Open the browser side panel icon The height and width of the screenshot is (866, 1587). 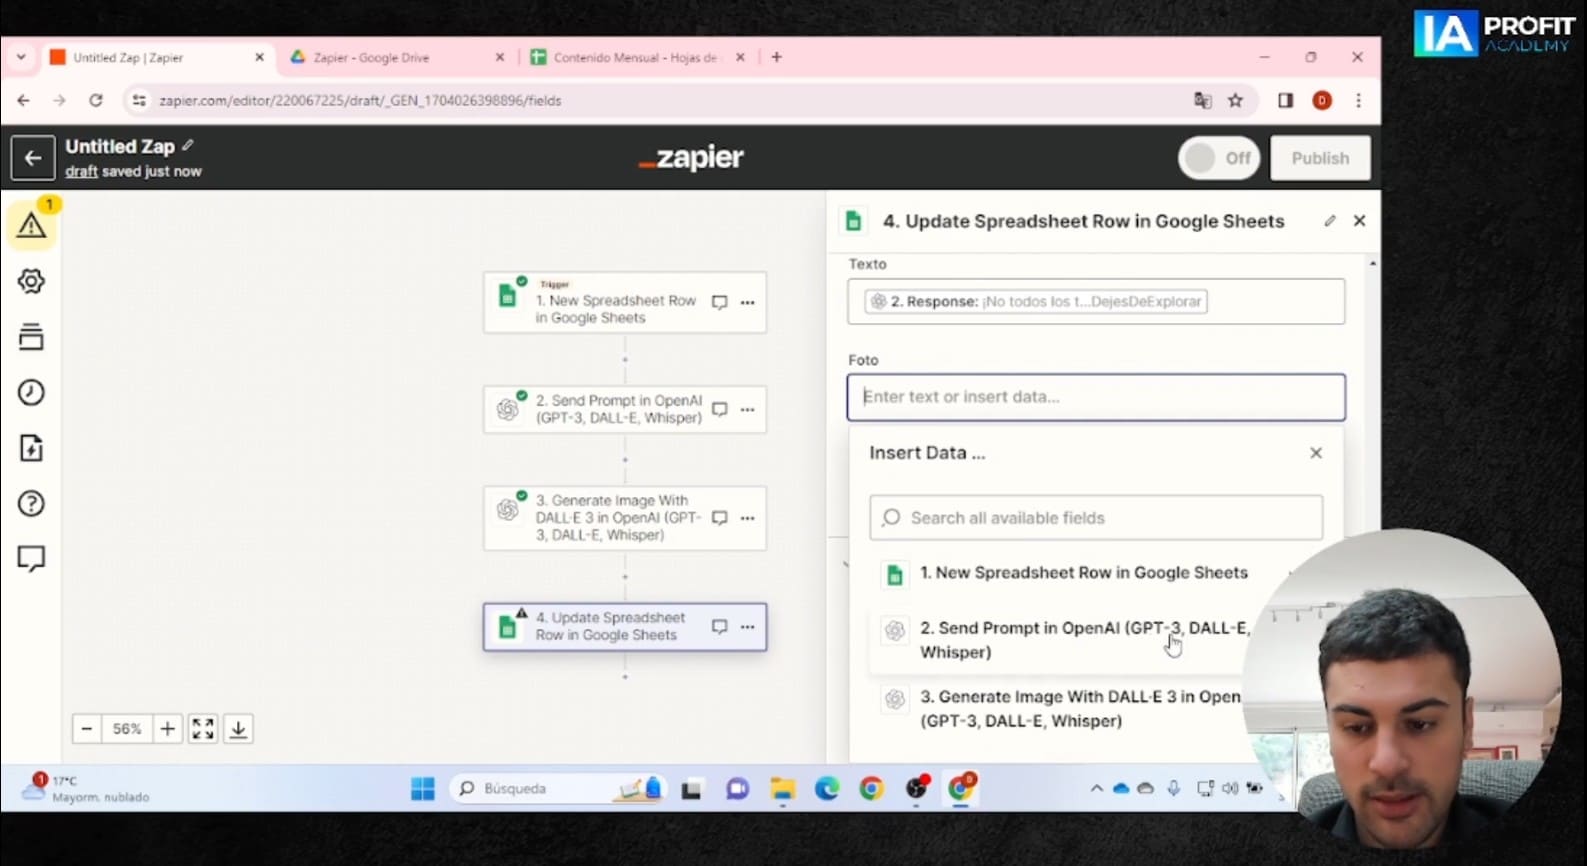coord(1286,100)
